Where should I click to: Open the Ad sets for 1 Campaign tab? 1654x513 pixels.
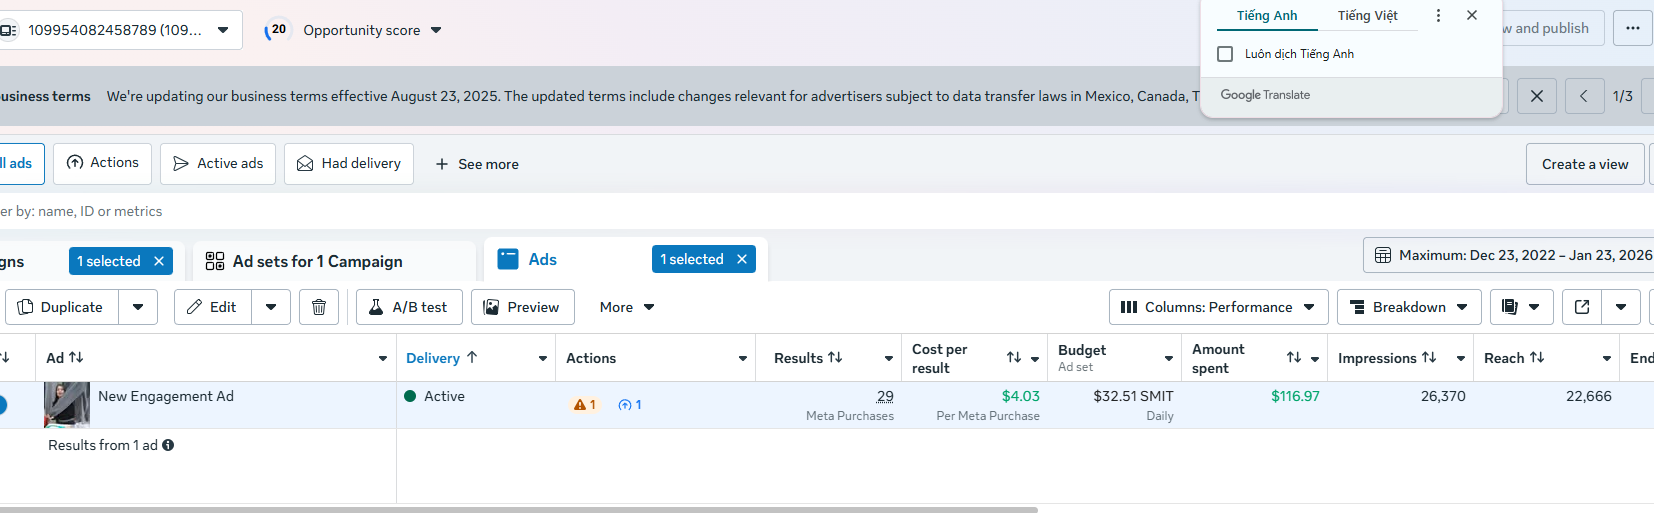(x=318, y=261)
